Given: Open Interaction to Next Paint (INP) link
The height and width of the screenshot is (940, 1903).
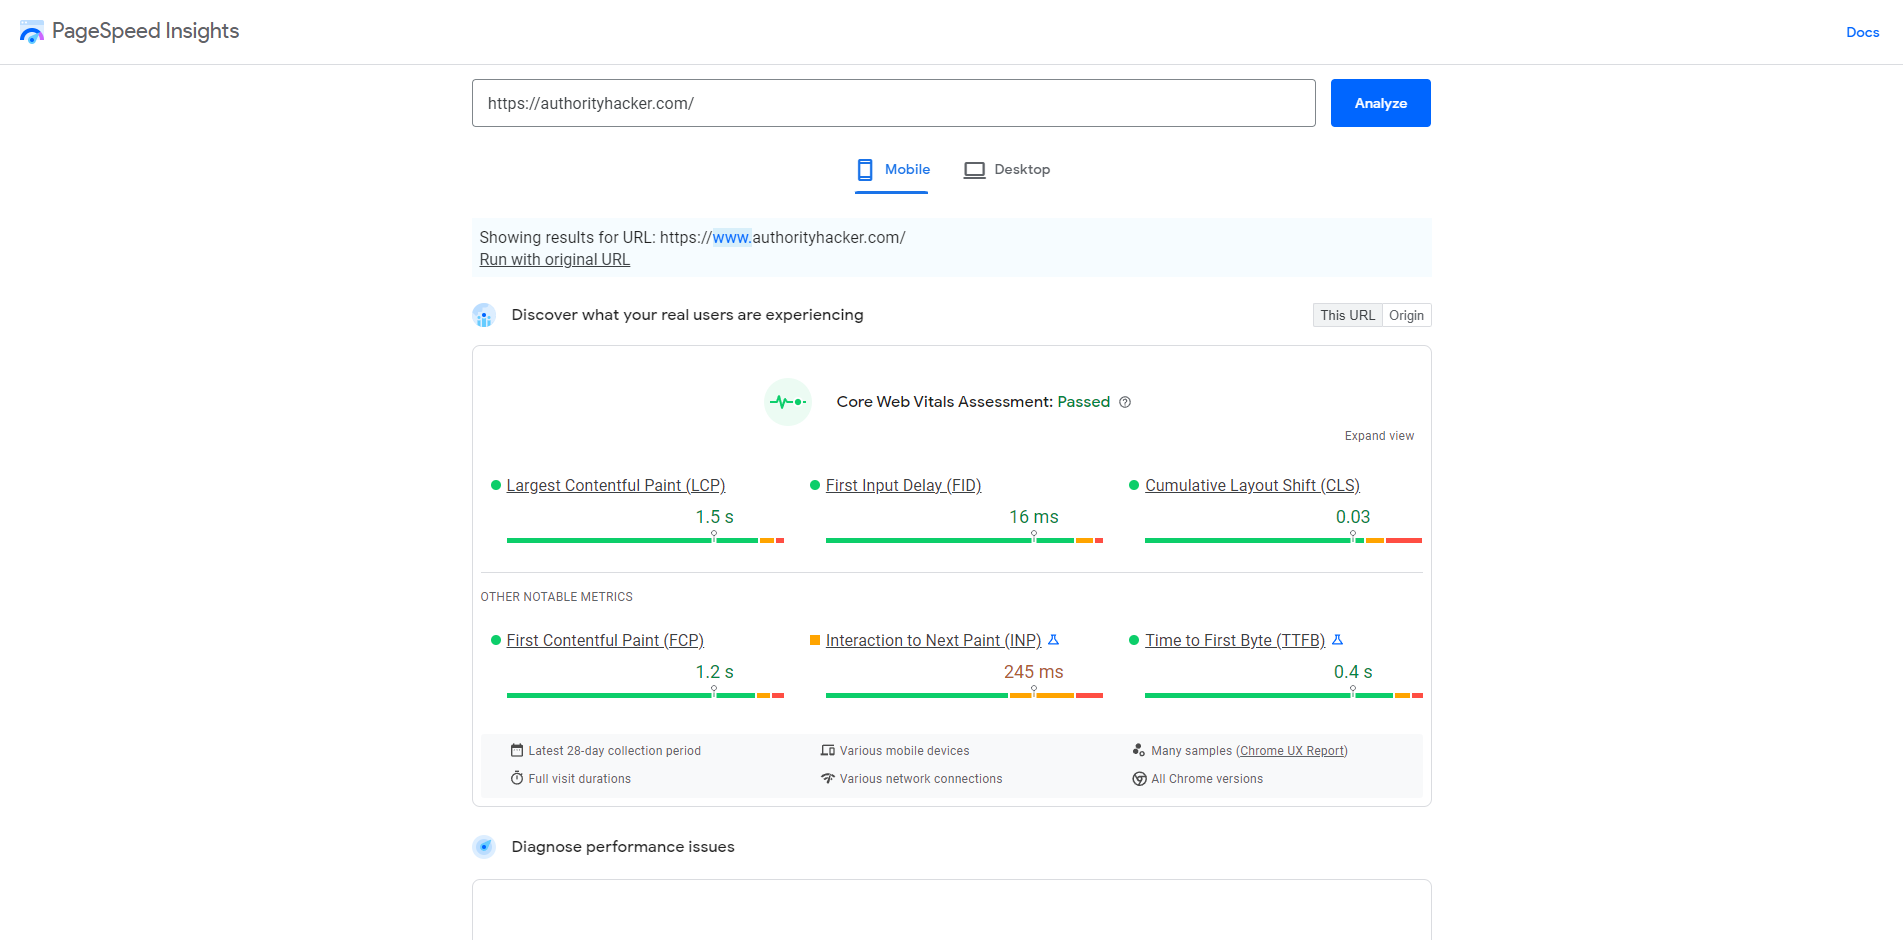Looking at the screenshot, I should pyautogui.click(x=933, y=640).
